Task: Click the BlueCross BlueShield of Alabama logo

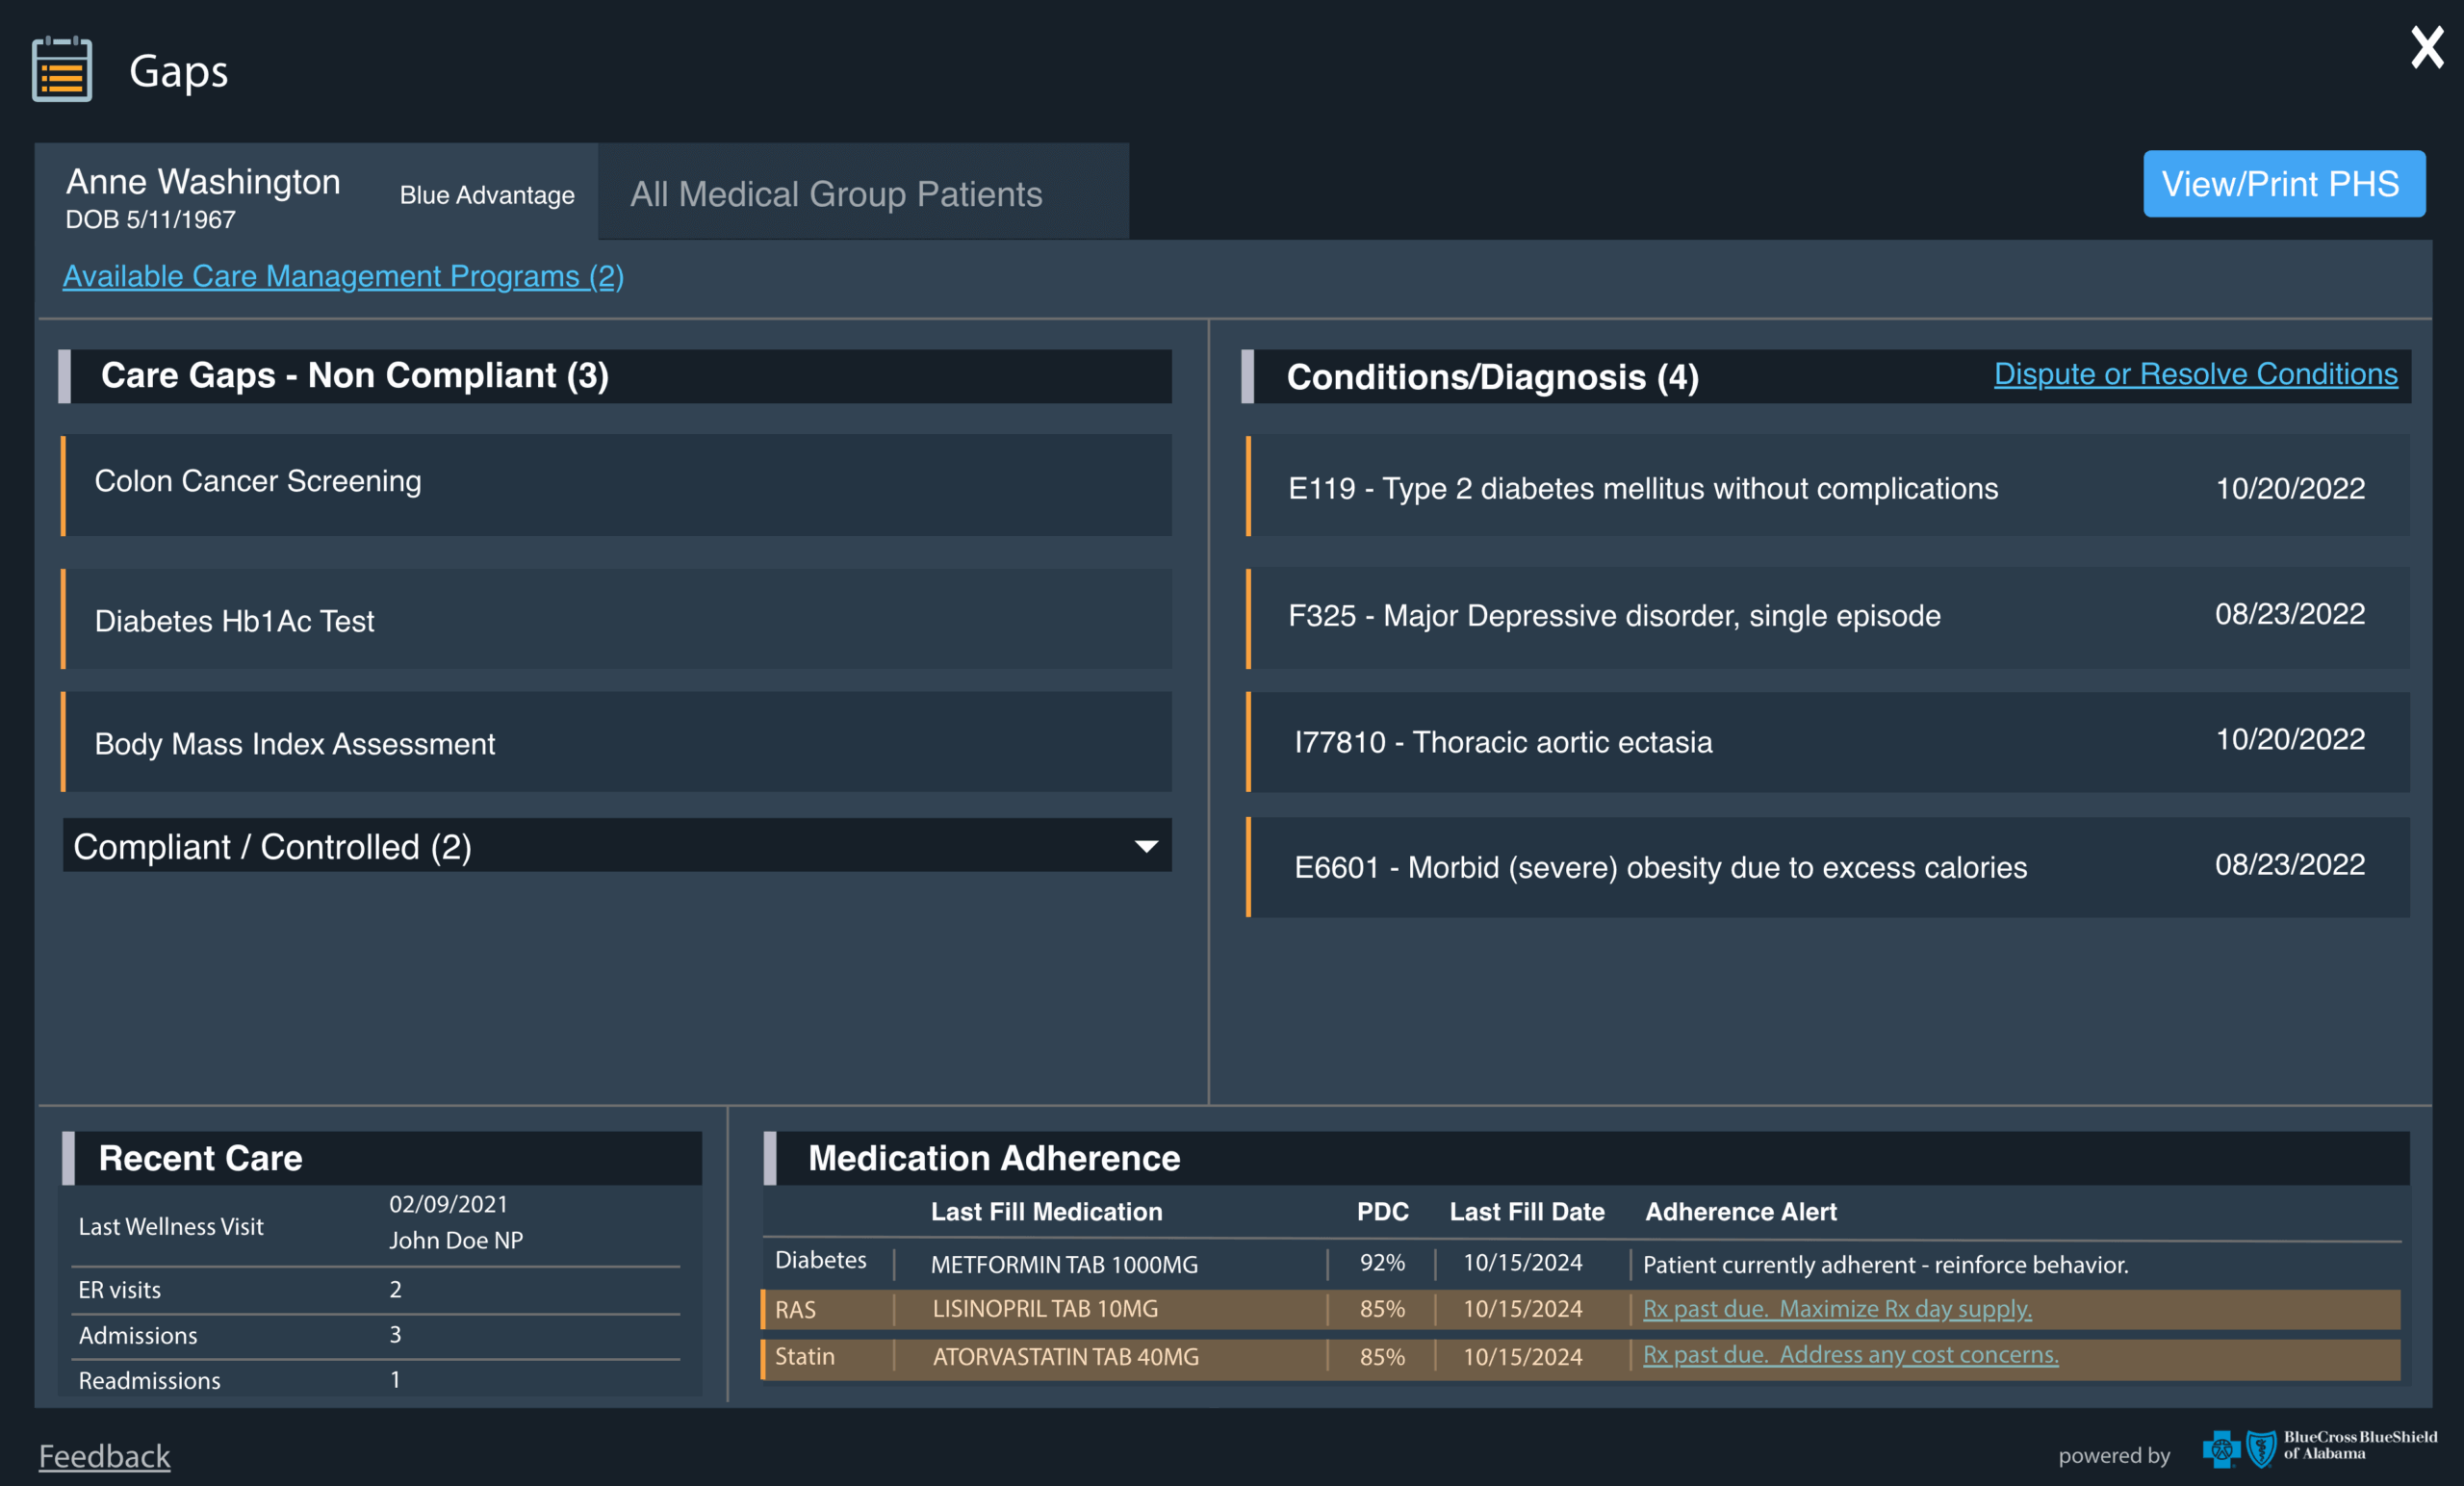Action: (x=2320, y=1447)
